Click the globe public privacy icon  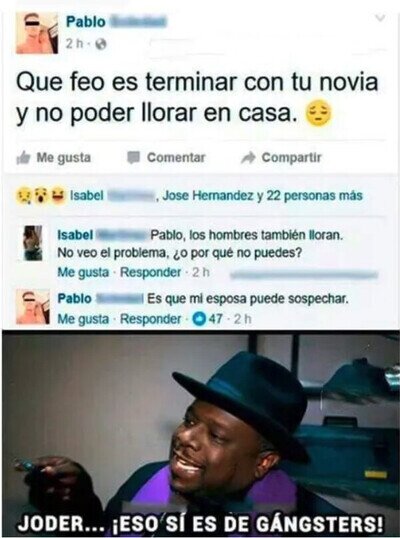point(101,44)
